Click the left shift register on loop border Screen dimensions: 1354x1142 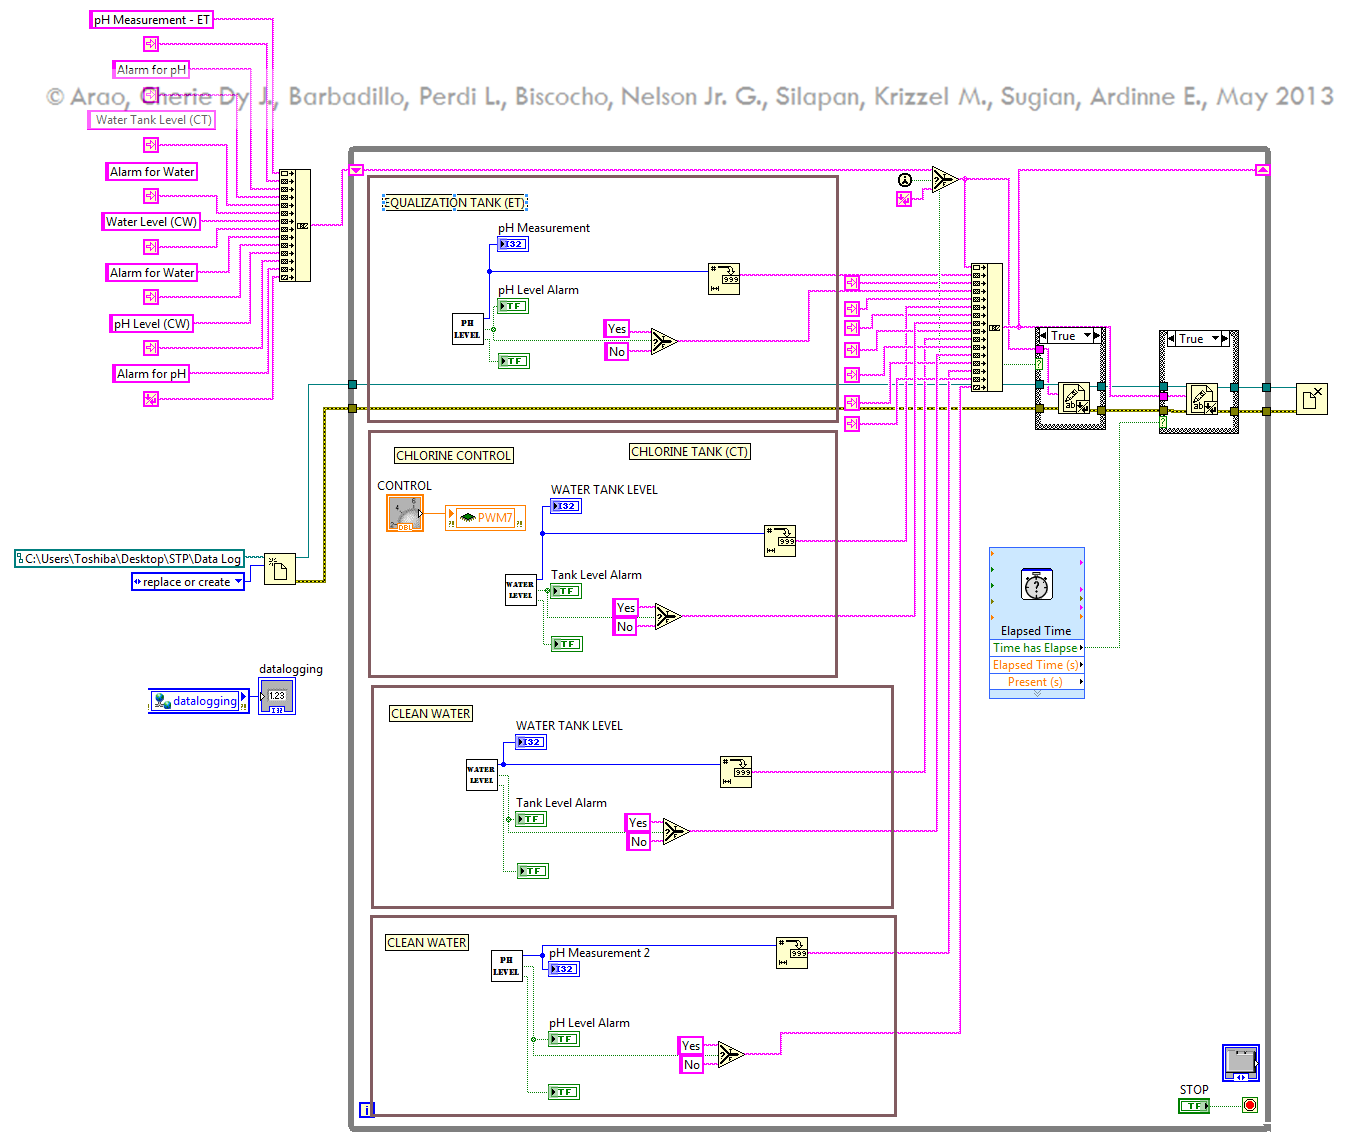point(357,170)
